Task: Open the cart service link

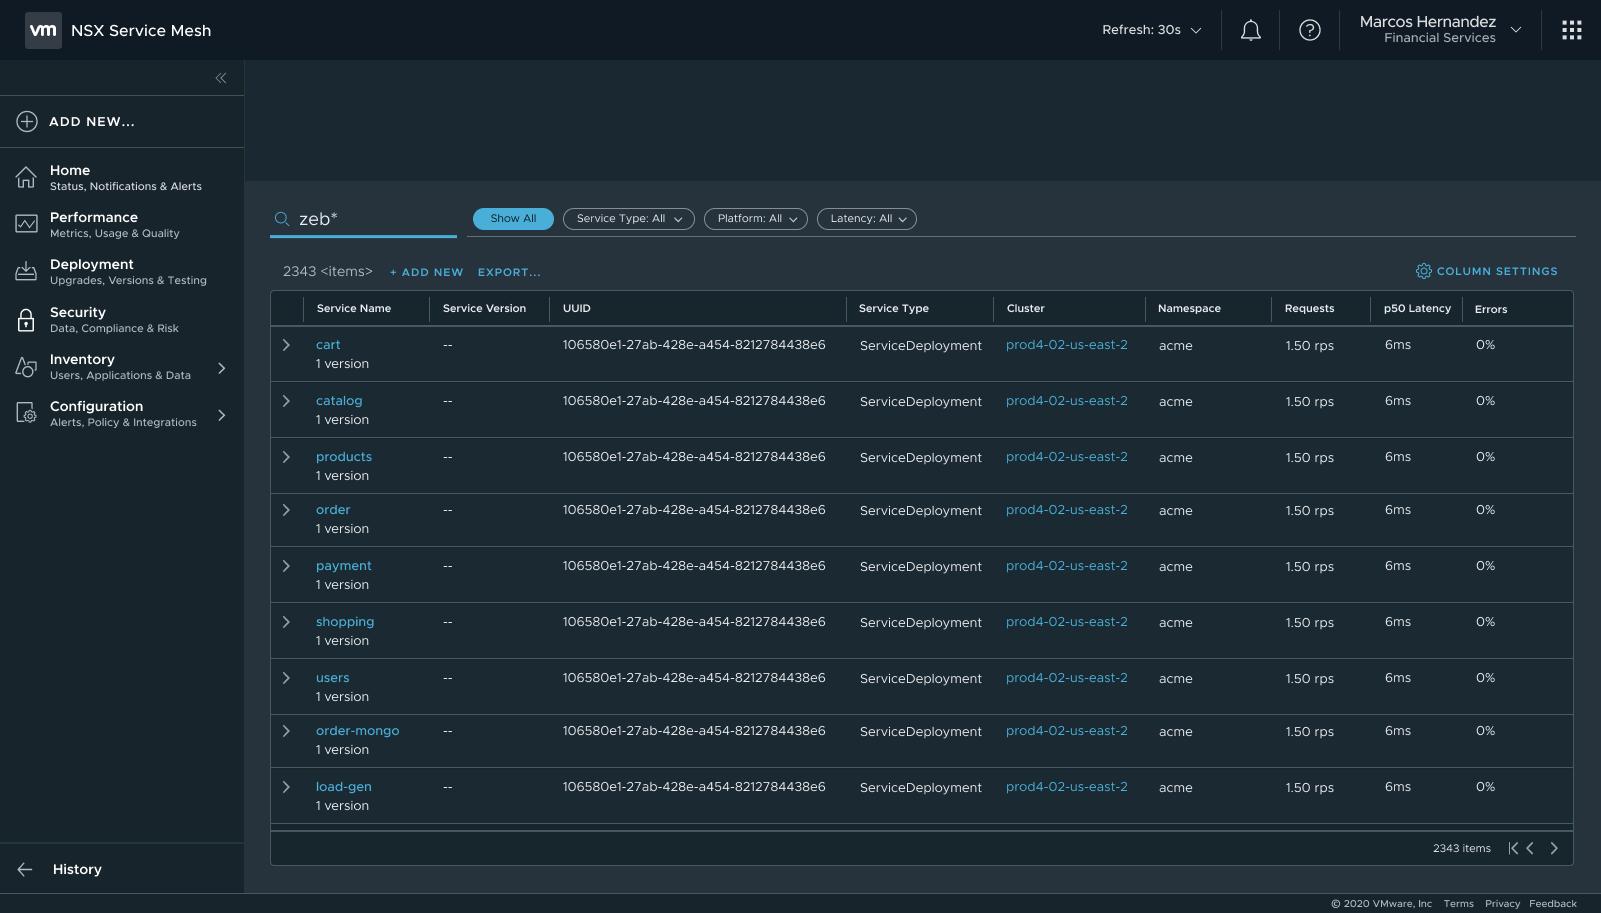Action: pyautogui.click(x=328, y=345)
